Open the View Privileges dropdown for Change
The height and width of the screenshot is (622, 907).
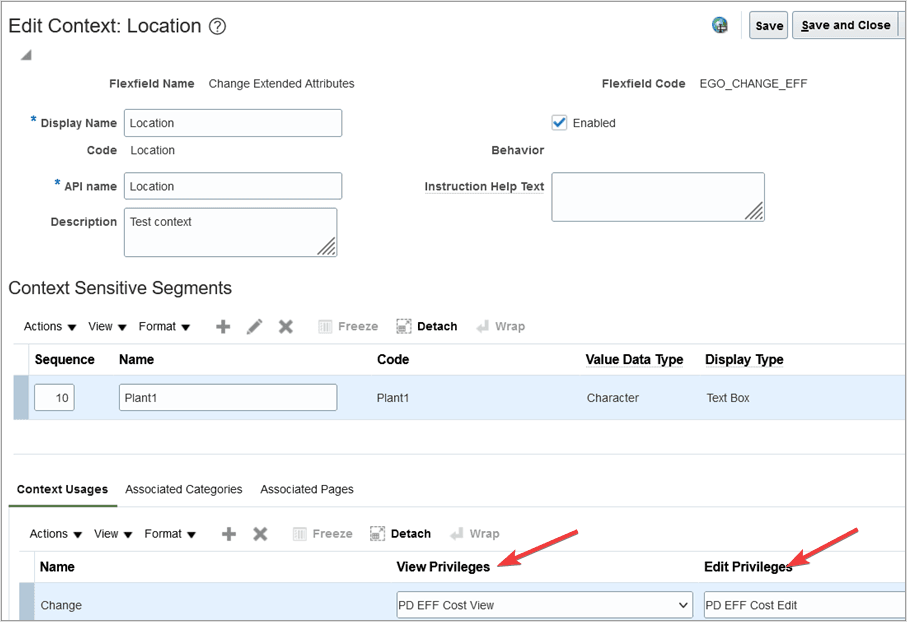click(x=684, y=604)
